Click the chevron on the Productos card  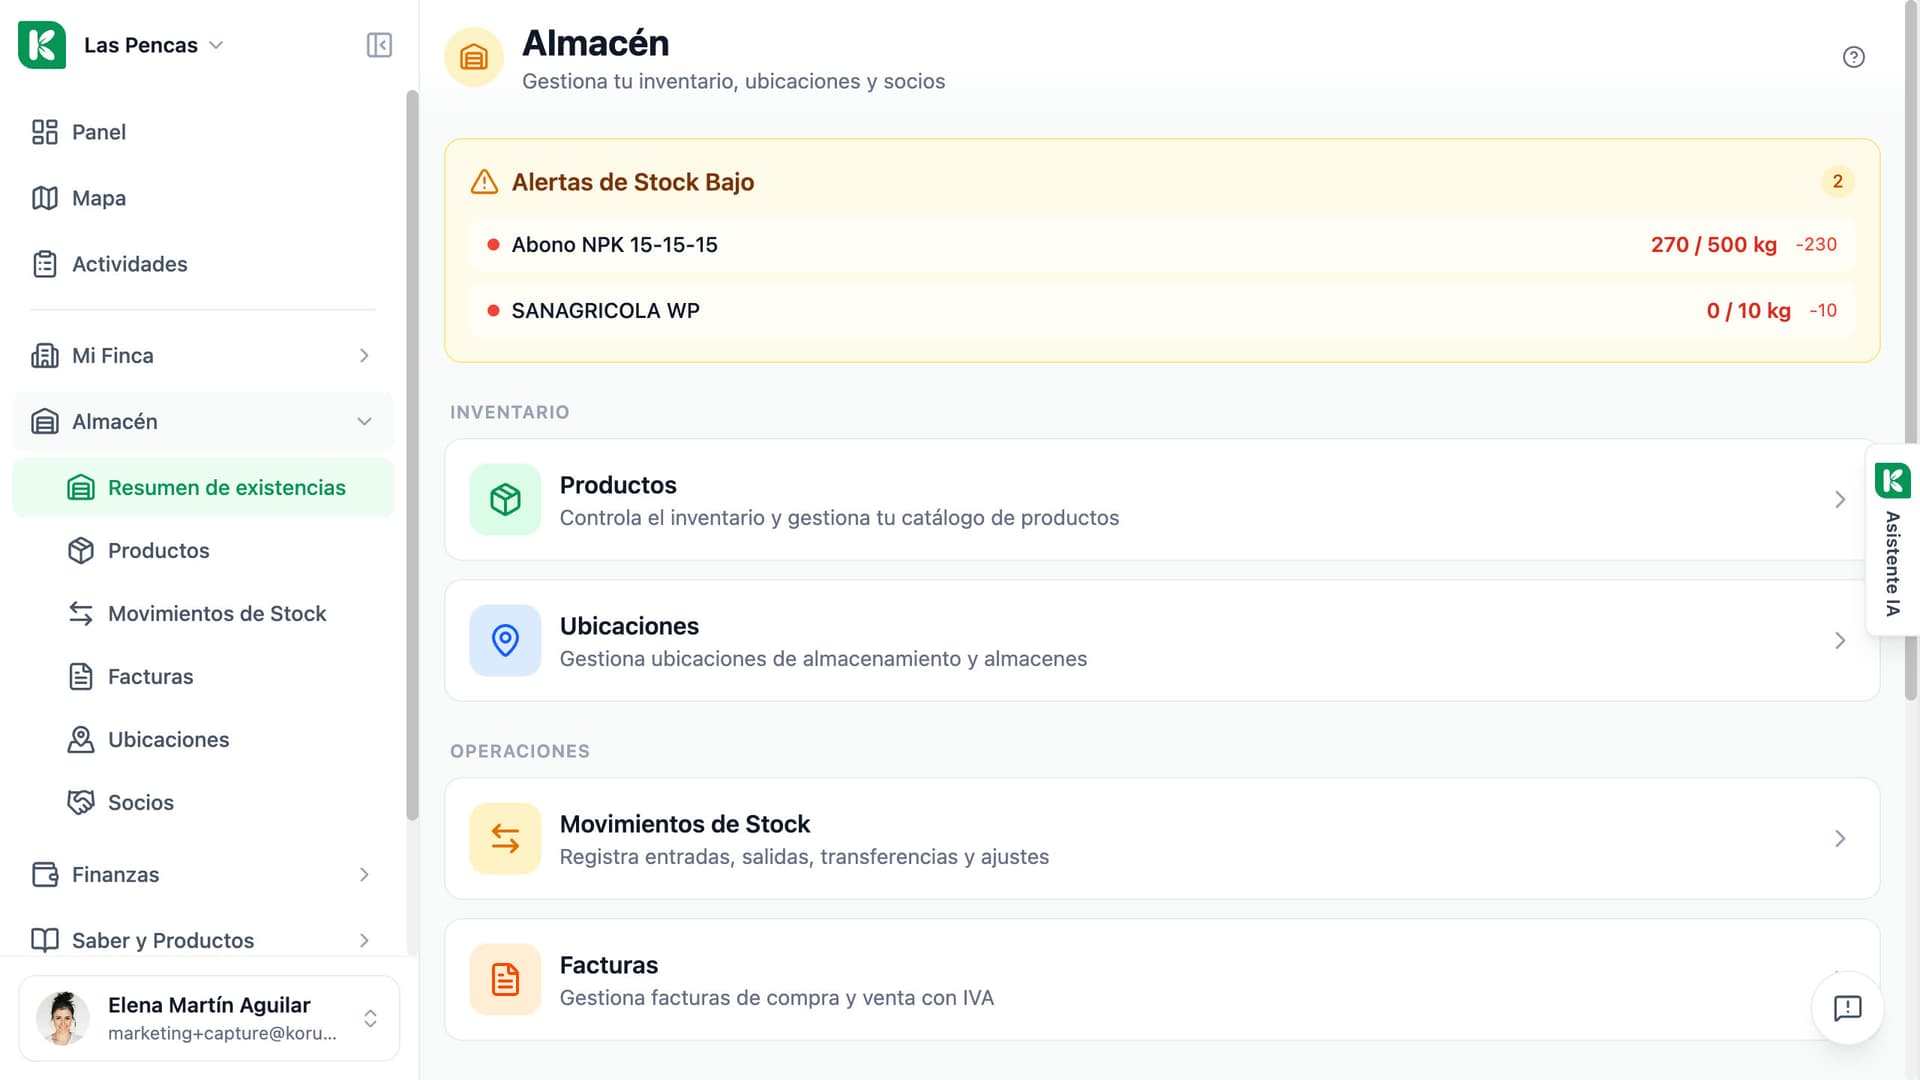(x=1840, y=500)
